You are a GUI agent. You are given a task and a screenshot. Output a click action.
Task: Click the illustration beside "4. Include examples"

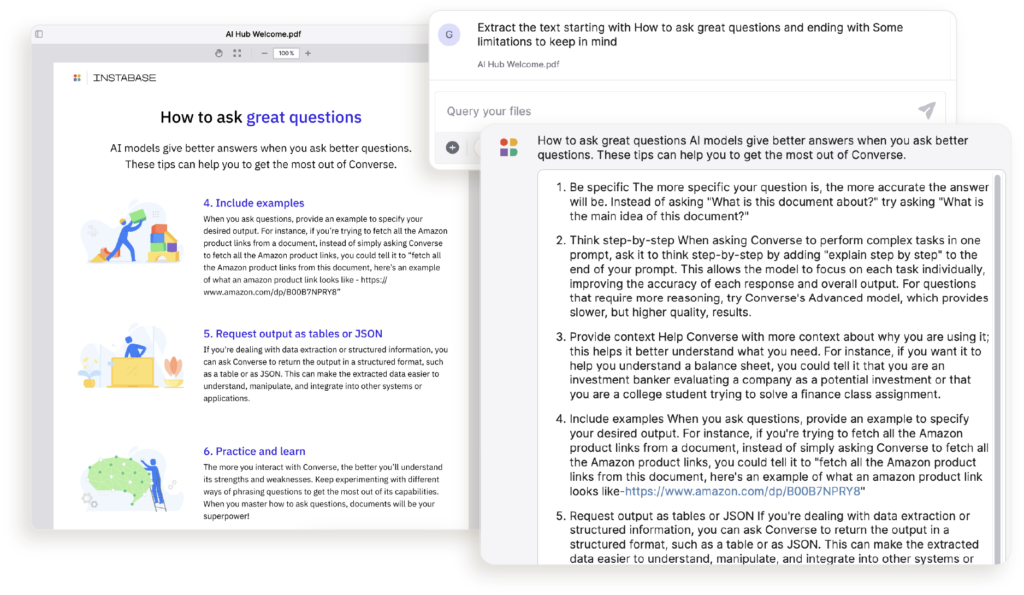tap(132, 232)
